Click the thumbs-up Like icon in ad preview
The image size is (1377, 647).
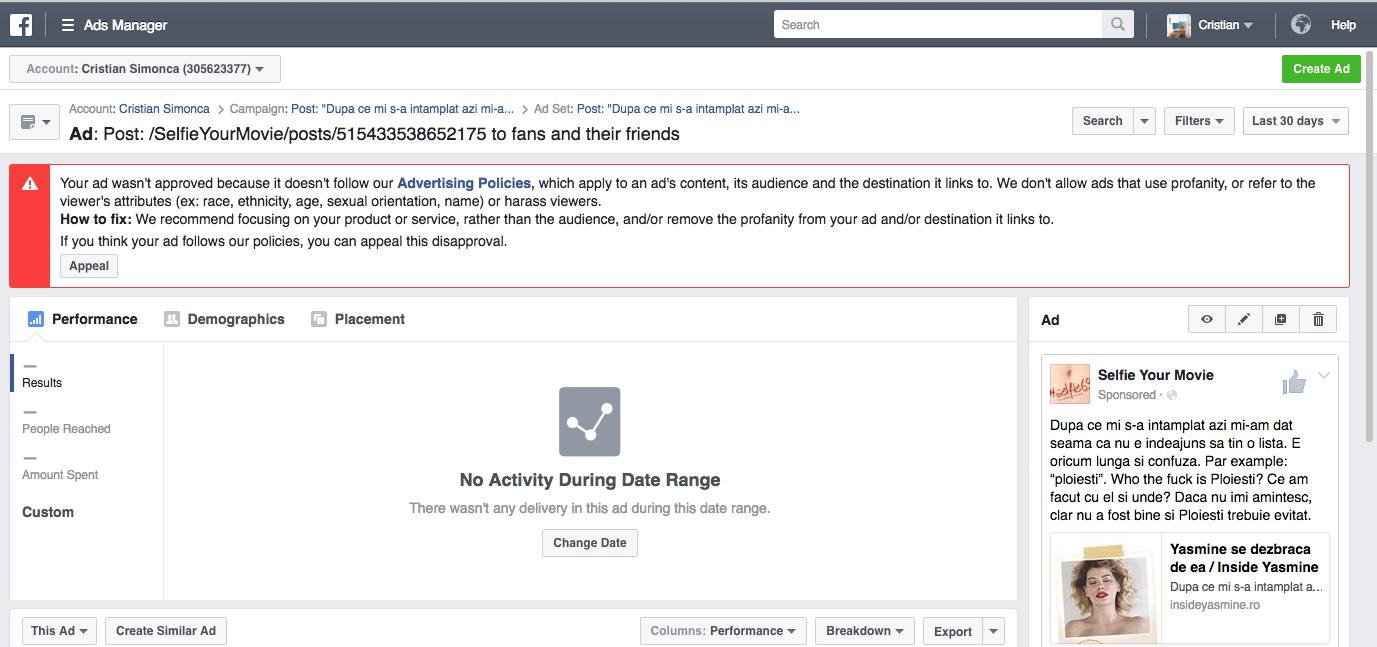pos(1294,382)
